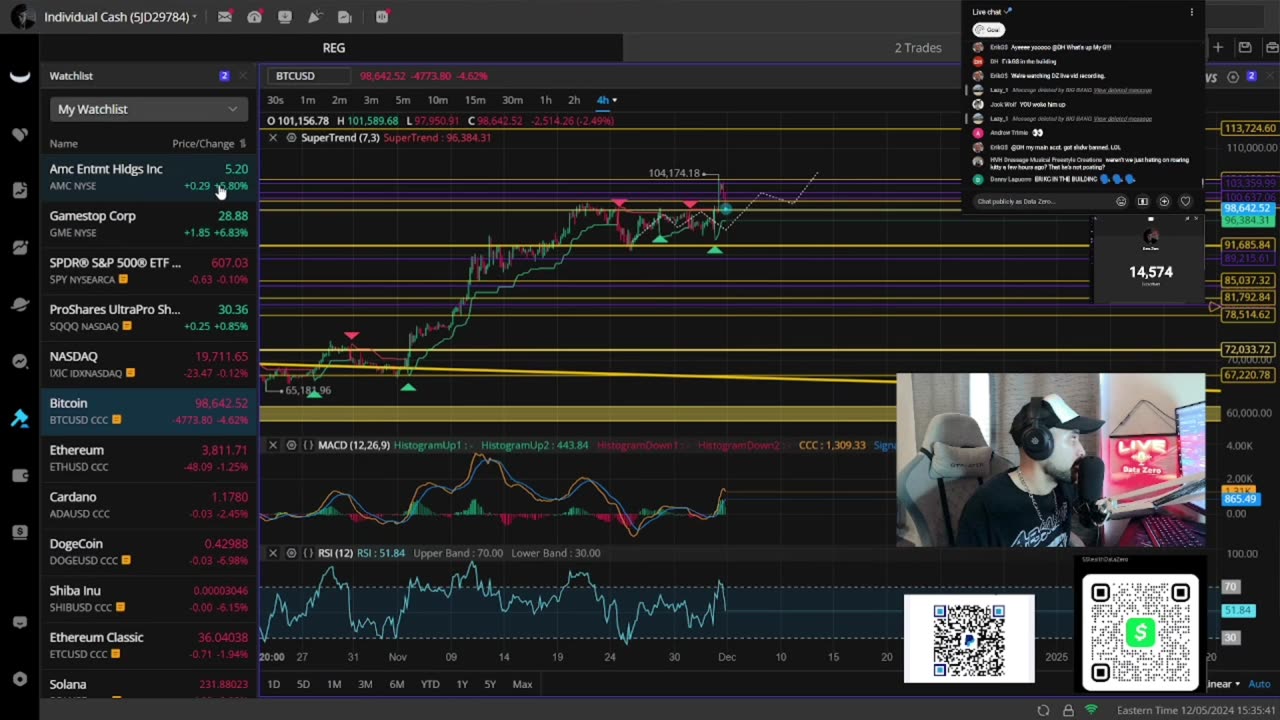This screenshot has height=720, width=1280.
Task: Toggle Auto scale on the chart
Action: [x=1258, y=684]
